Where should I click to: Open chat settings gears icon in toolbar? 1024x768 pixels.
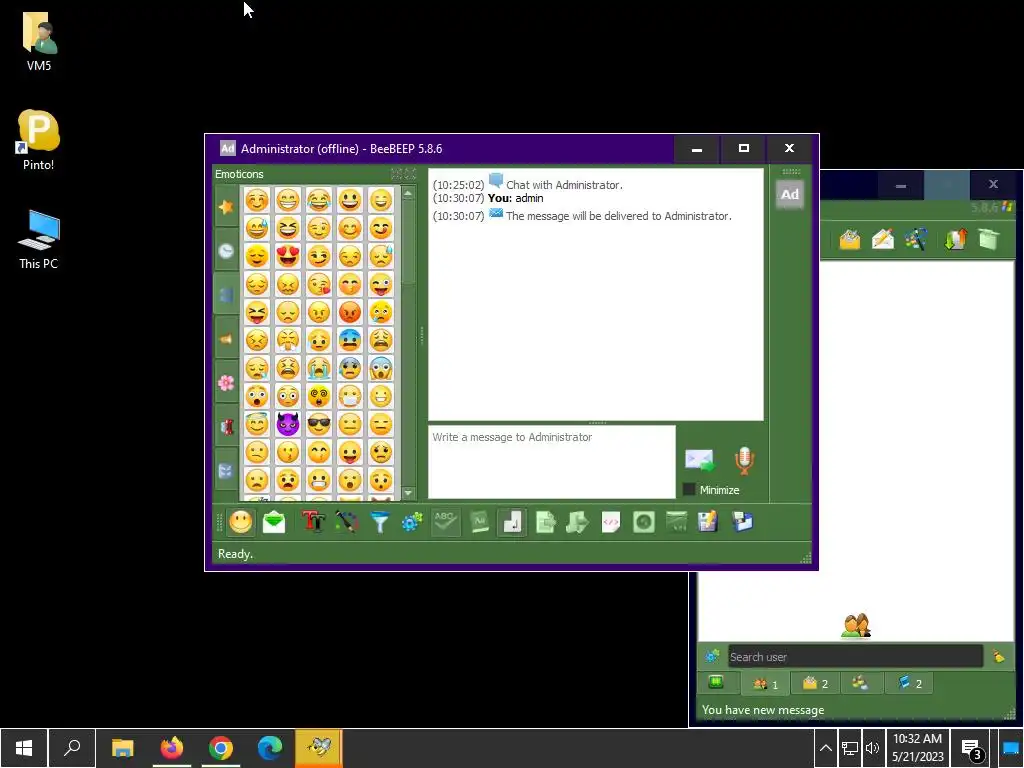[x=412, y=522]
